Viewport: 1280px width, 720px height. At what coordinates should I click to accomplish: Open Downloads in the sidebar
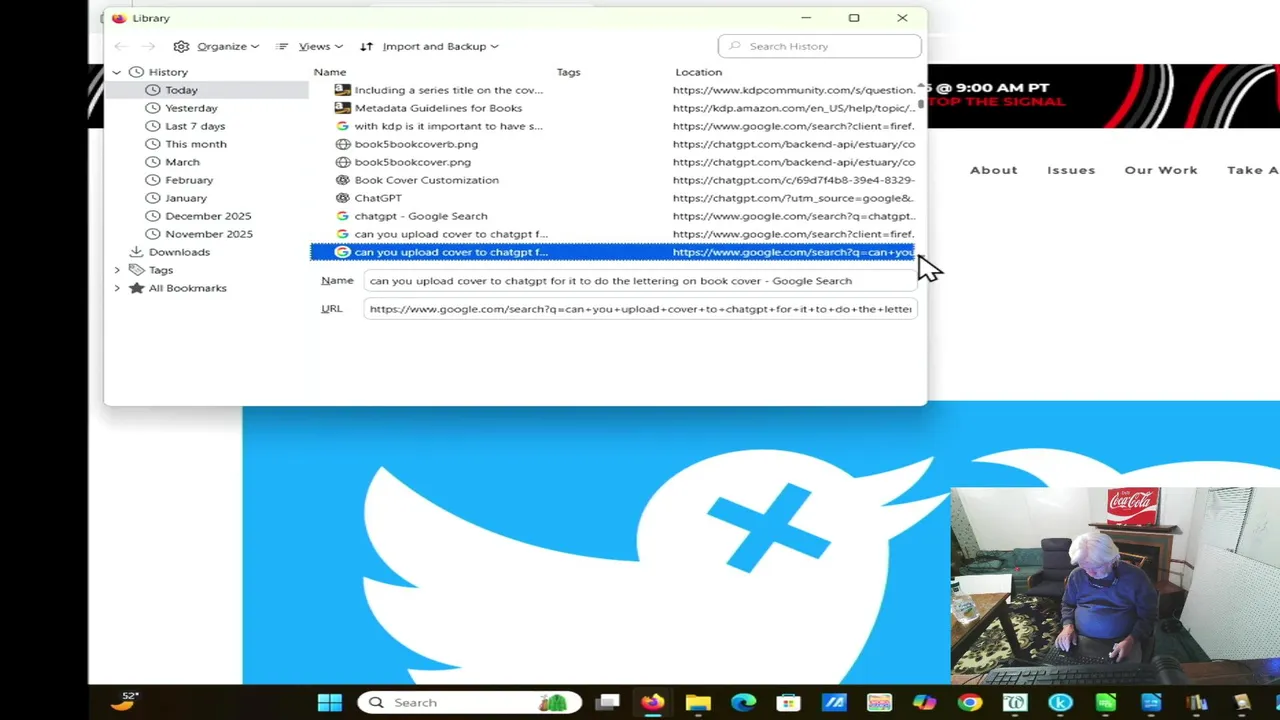coord(179,252)
